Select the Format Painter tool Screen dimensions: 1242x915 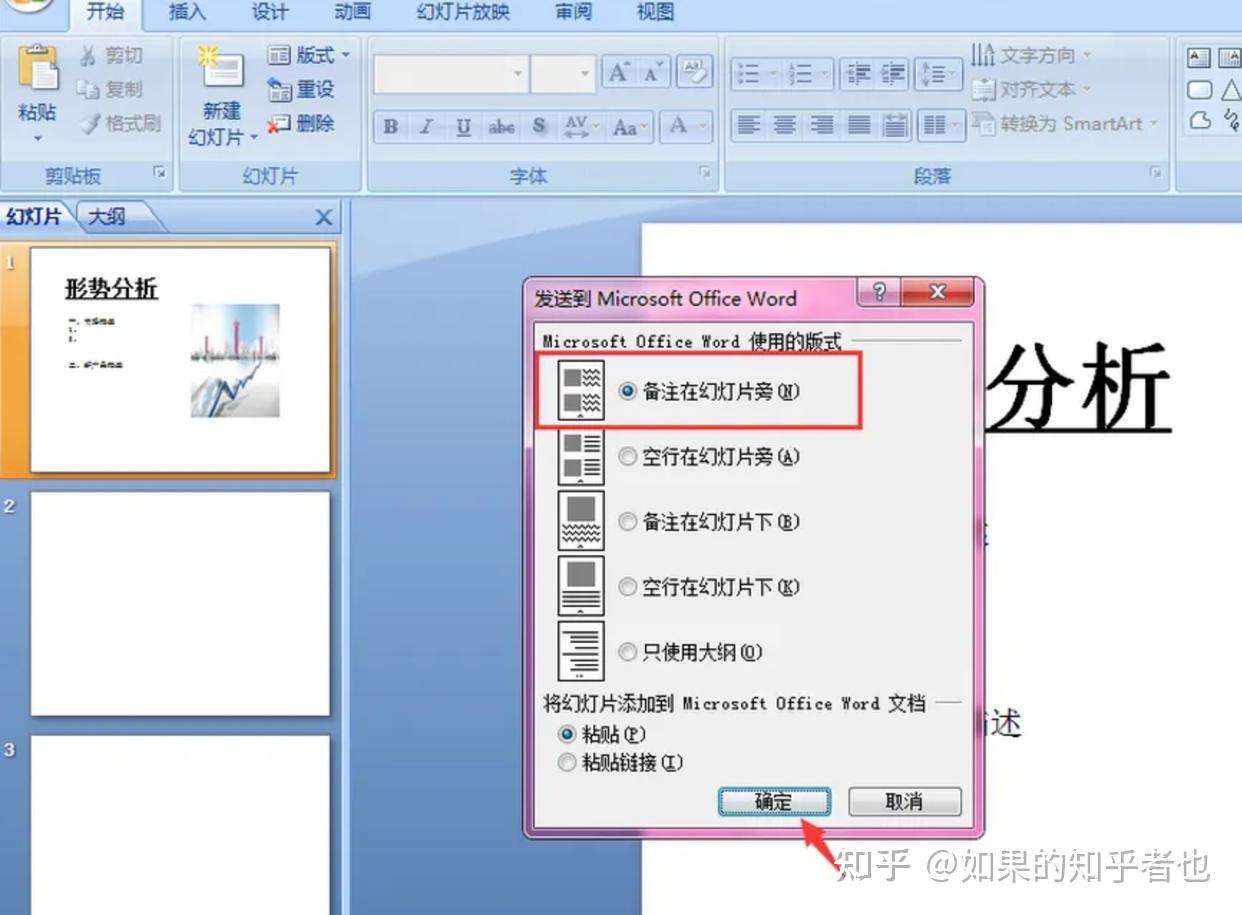coord(120,123)
